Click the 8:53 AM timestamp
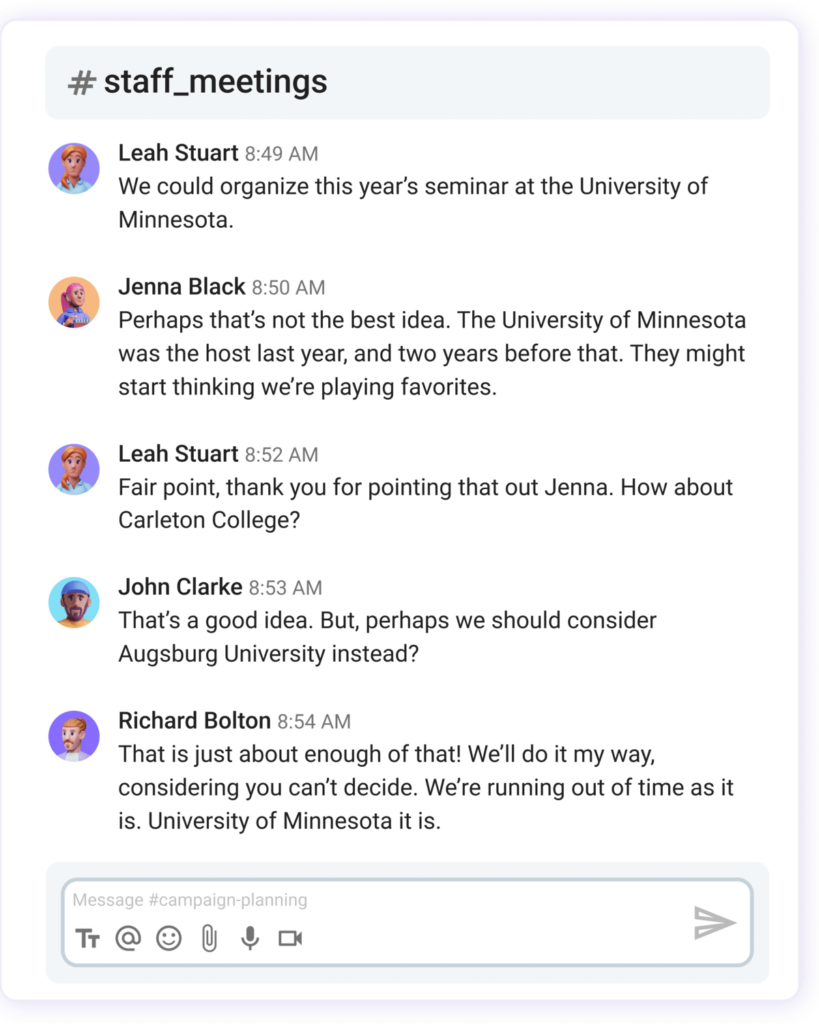Image resolution: width=819 pixels, height=1024 pixels. click(x=285, y=588)
